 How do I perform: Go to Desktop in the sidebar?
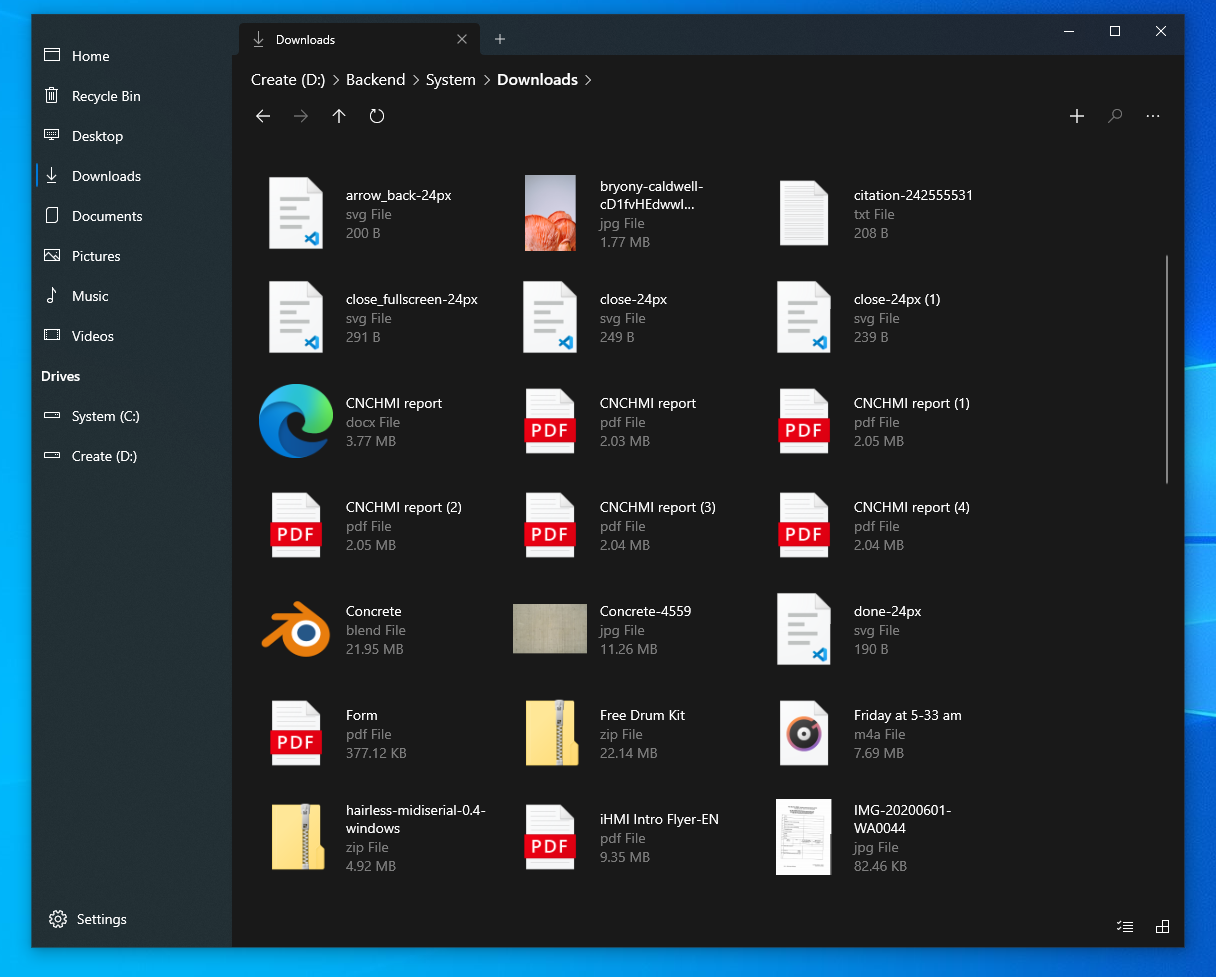click(x=134, y=136)
